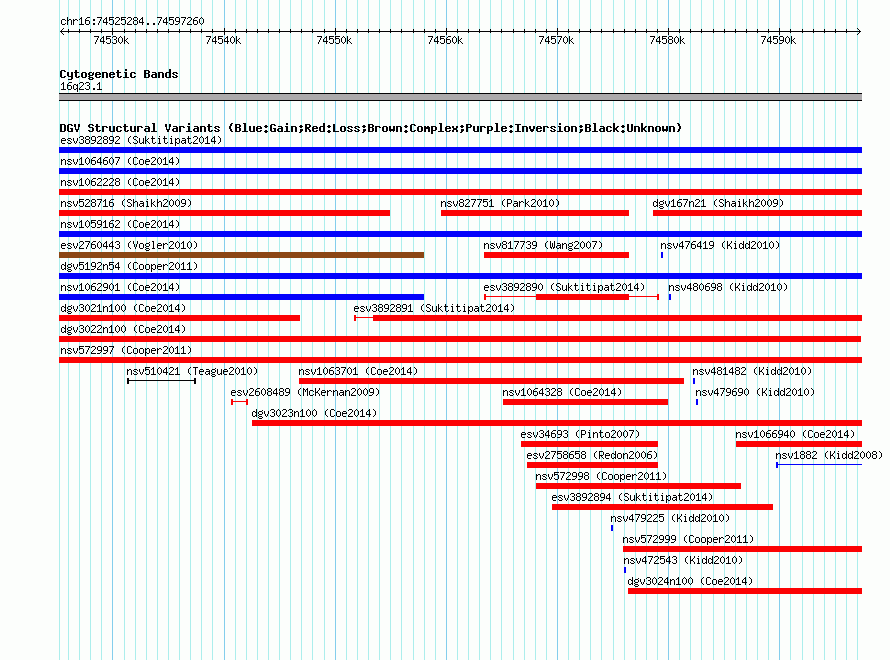The height and width of the screenshot is (660, 890).
Task: Click the esv2760443 (Vogler2010) label
Action: (129, 245)
